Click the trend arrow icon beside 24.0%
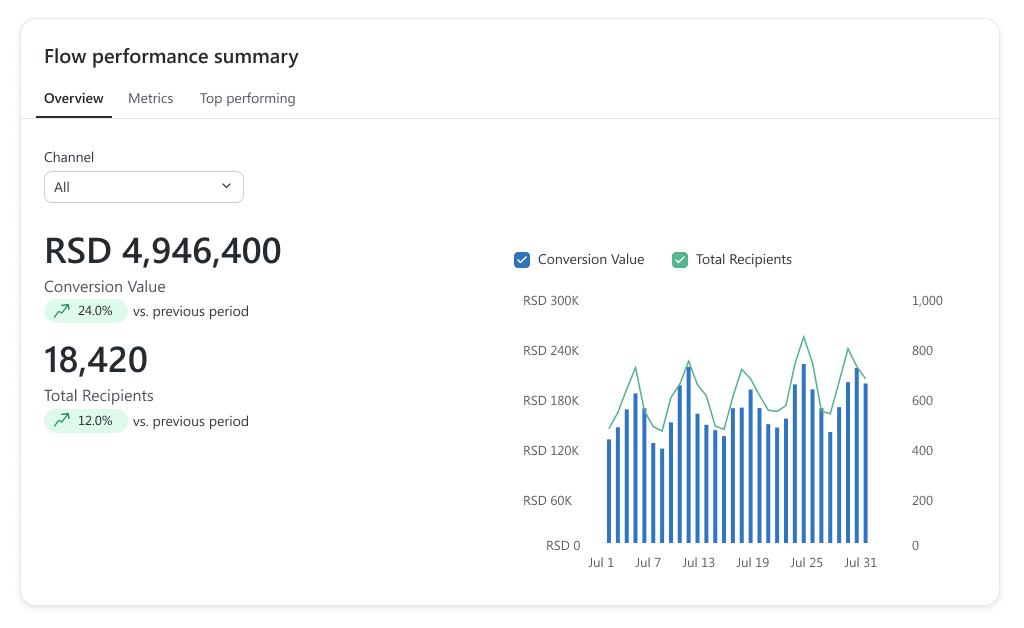Screen dimensions: 1024x628 [x=62, y=311]
